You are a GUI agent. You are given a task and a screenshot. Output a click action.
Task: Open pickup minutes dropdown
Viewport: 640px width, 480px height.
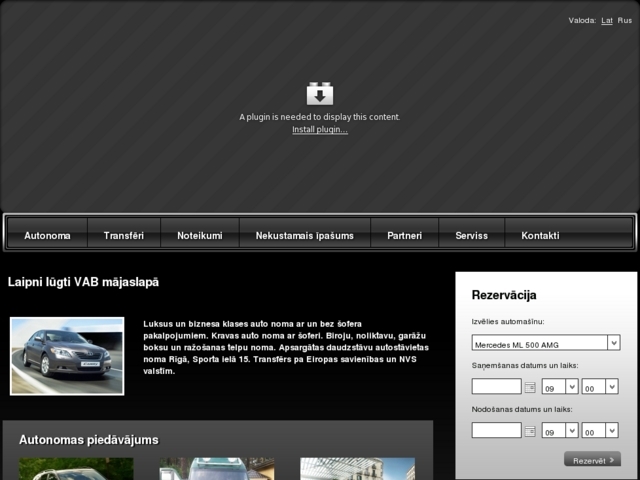(x=599, y=387)
